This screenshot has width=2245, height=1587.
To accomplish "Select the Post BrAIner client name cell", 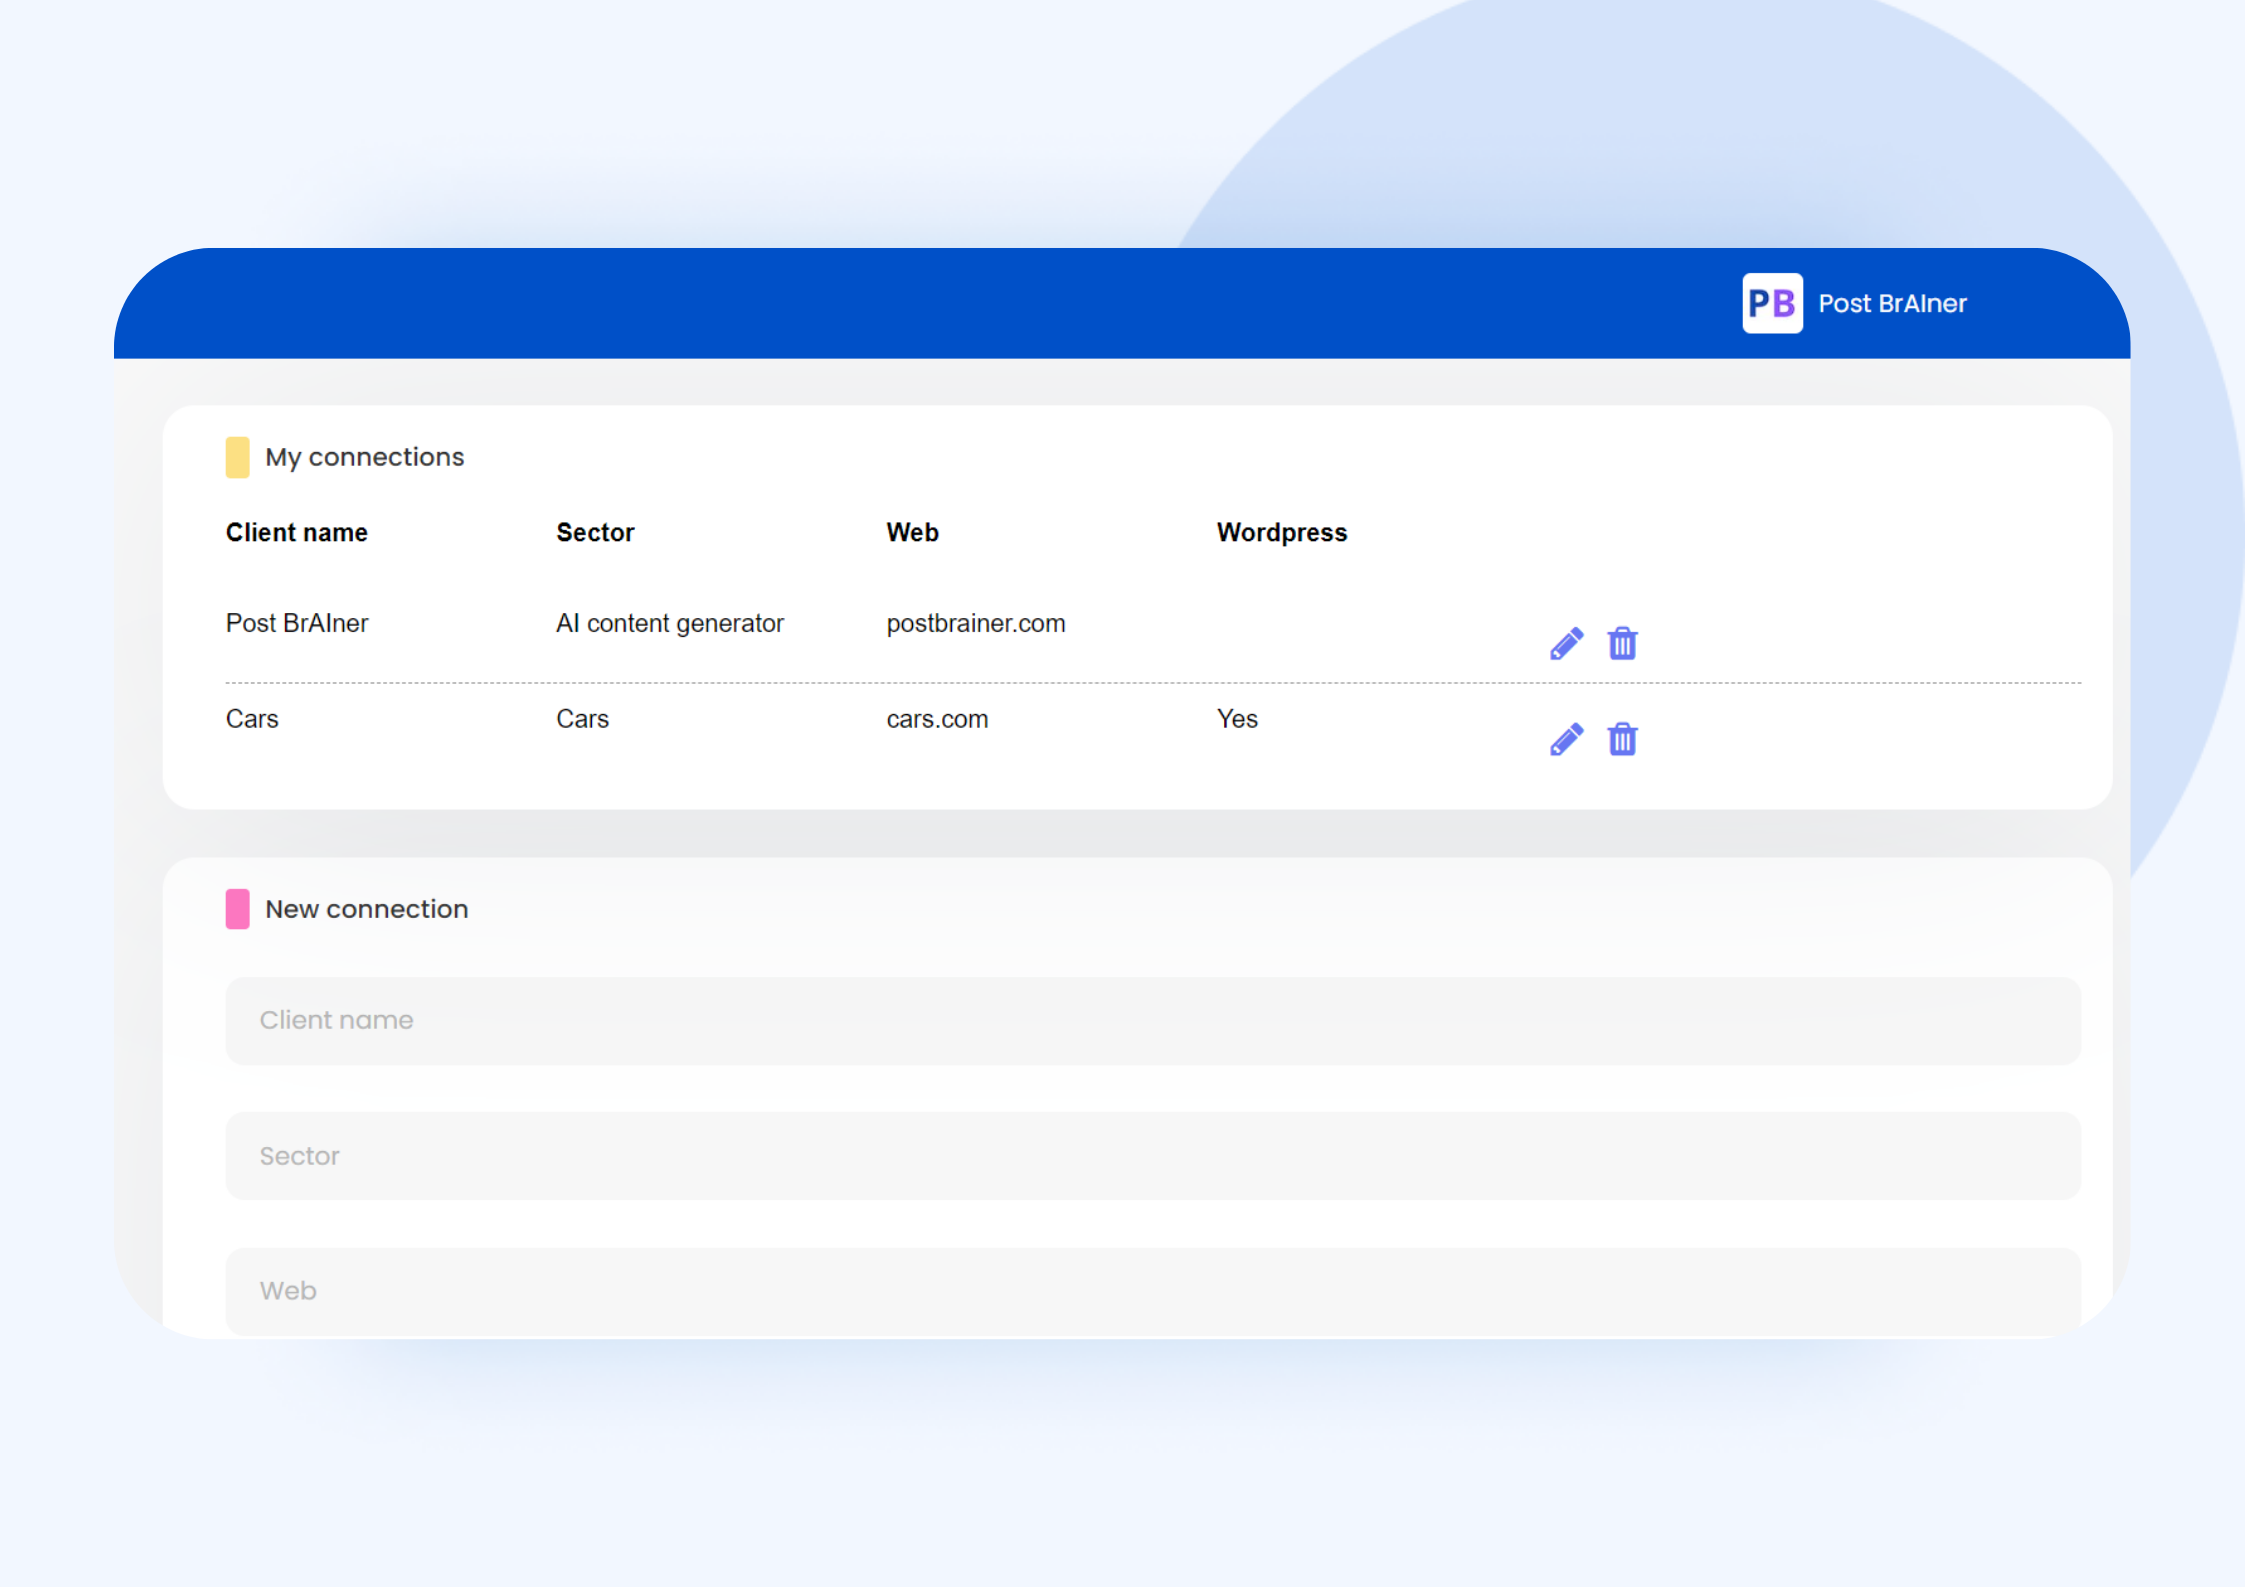I will 297,623.
